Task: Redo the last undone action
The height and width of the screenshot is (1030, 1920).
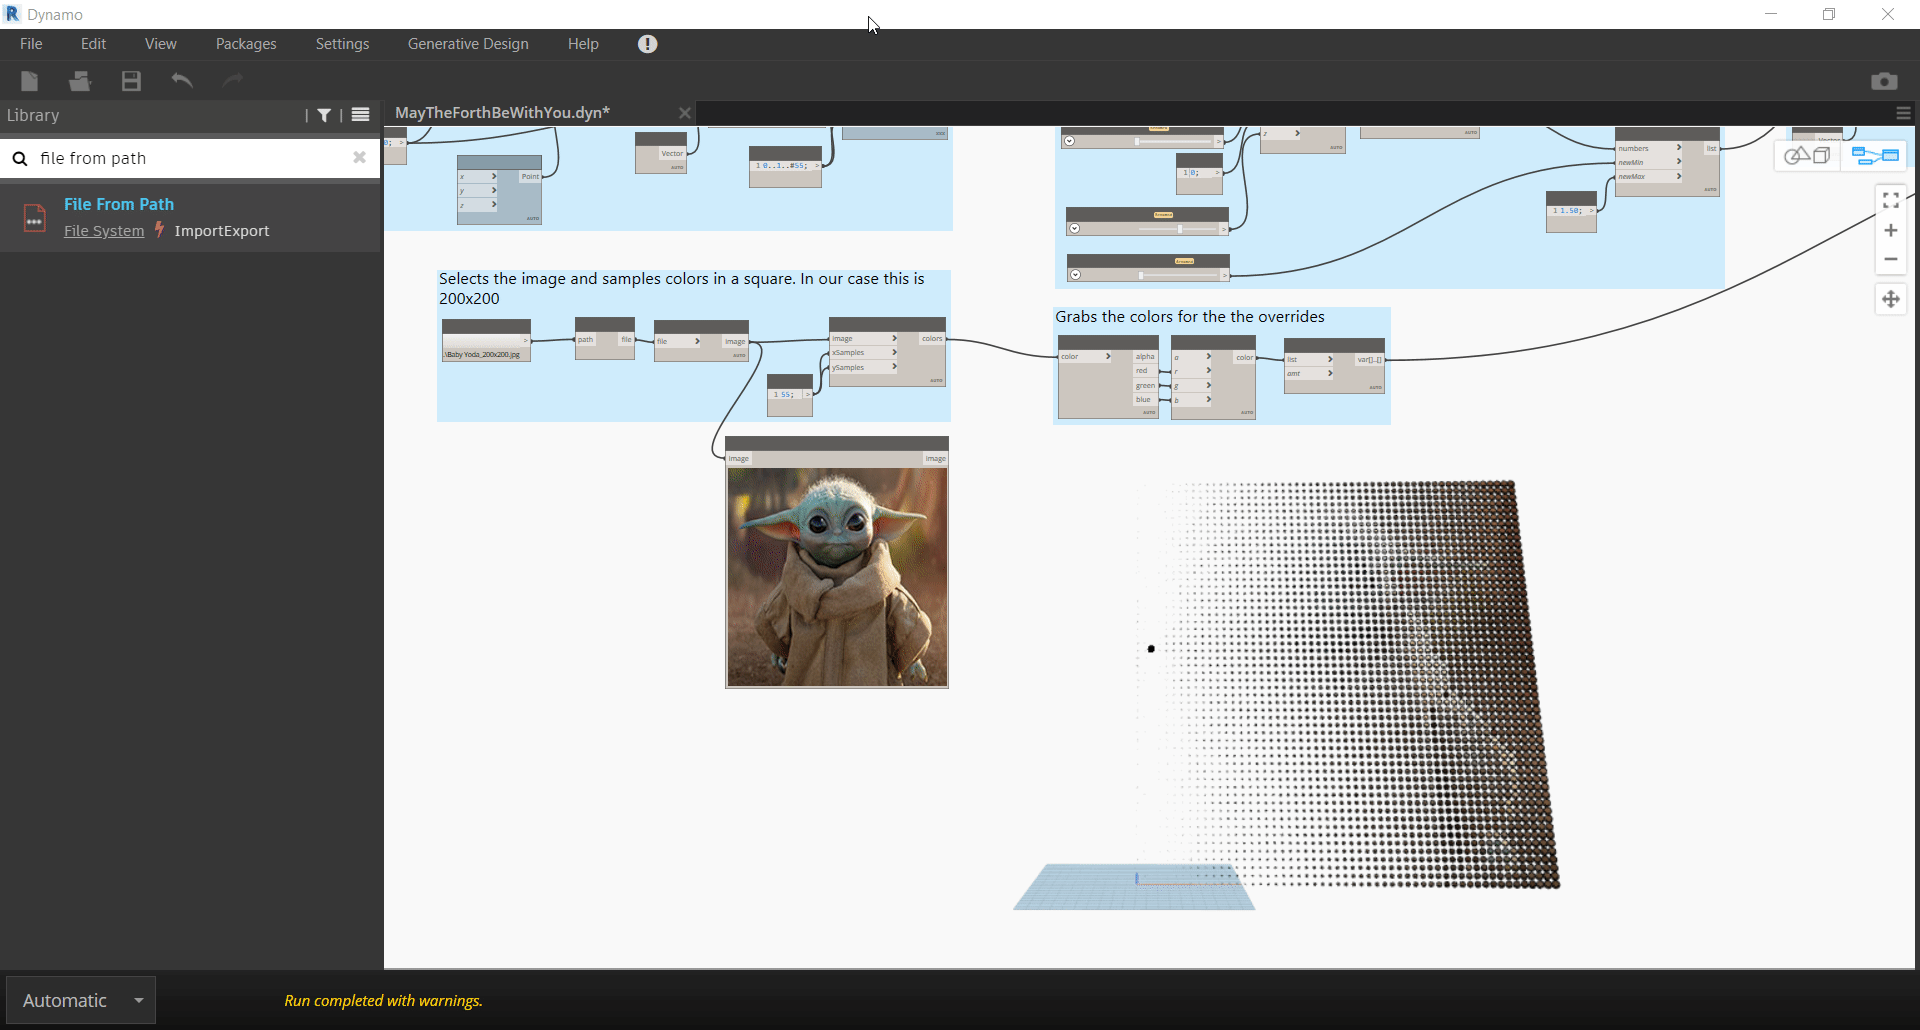Action: (x=233, y=81)
